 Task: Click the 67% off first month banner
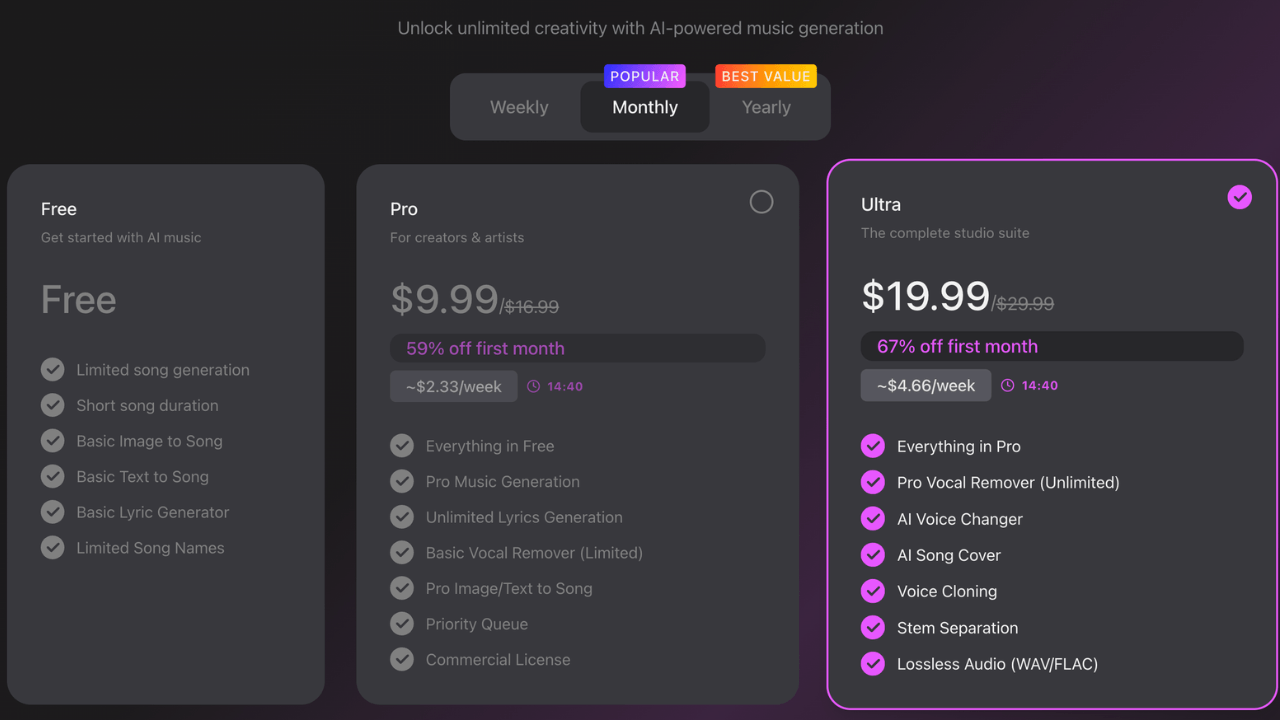coord(1051,347)
